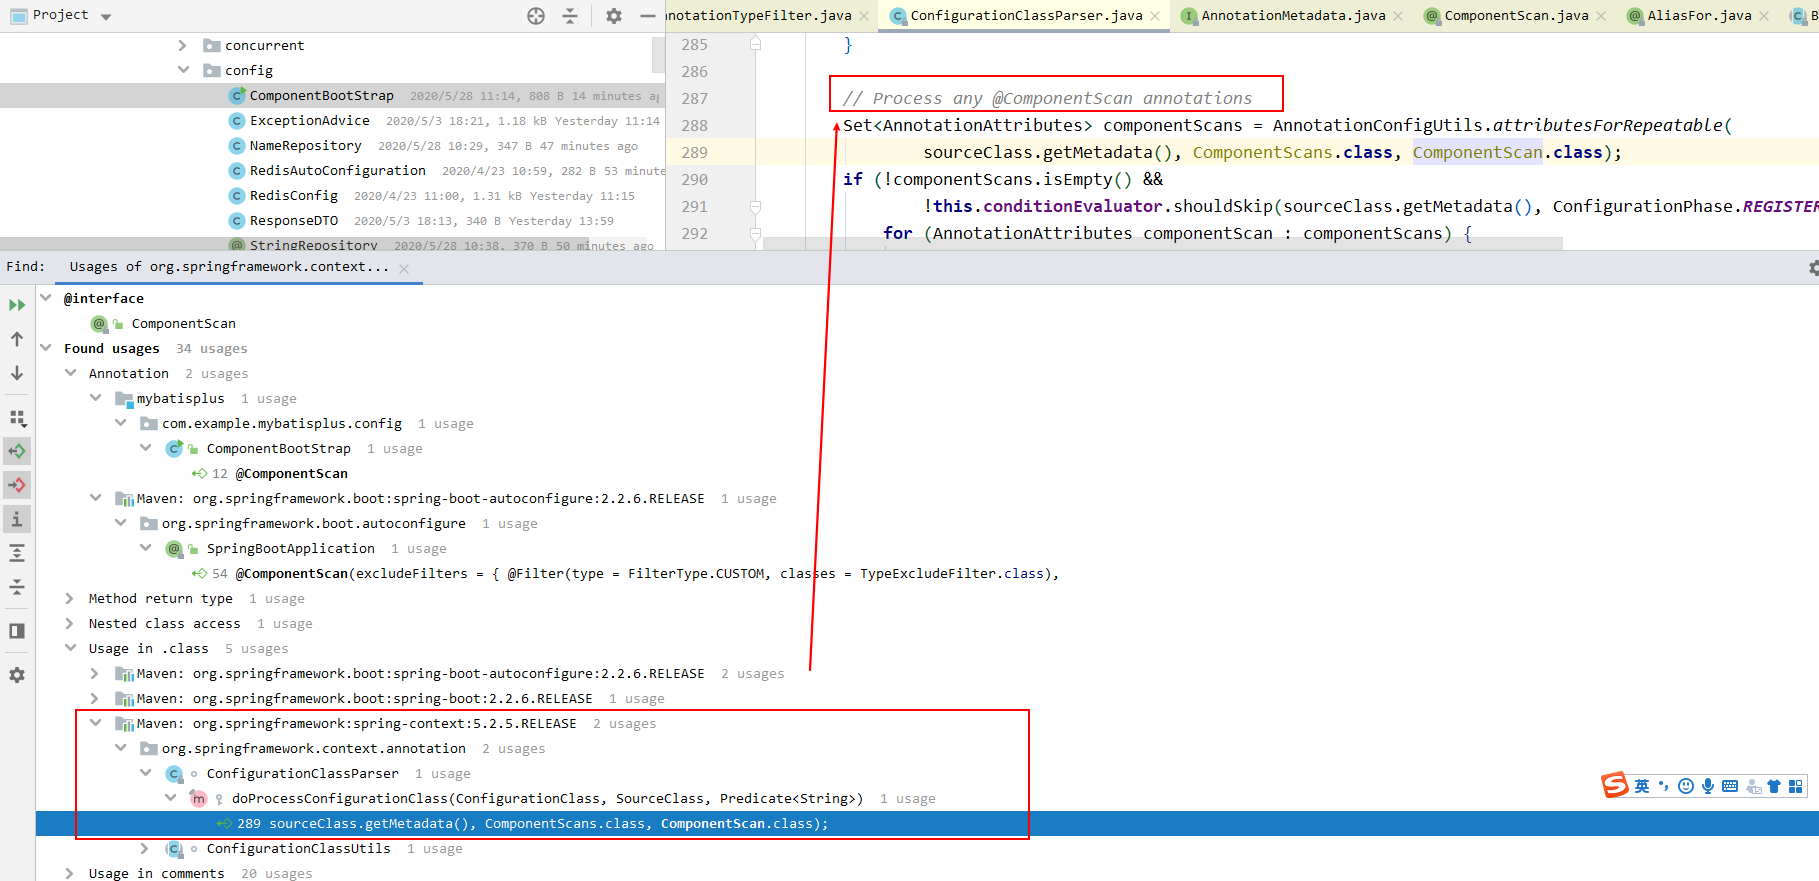Screen dimensions: 1819x881
Task: Open Sogou emoji smiley panel
Action: coord(1686,786)
